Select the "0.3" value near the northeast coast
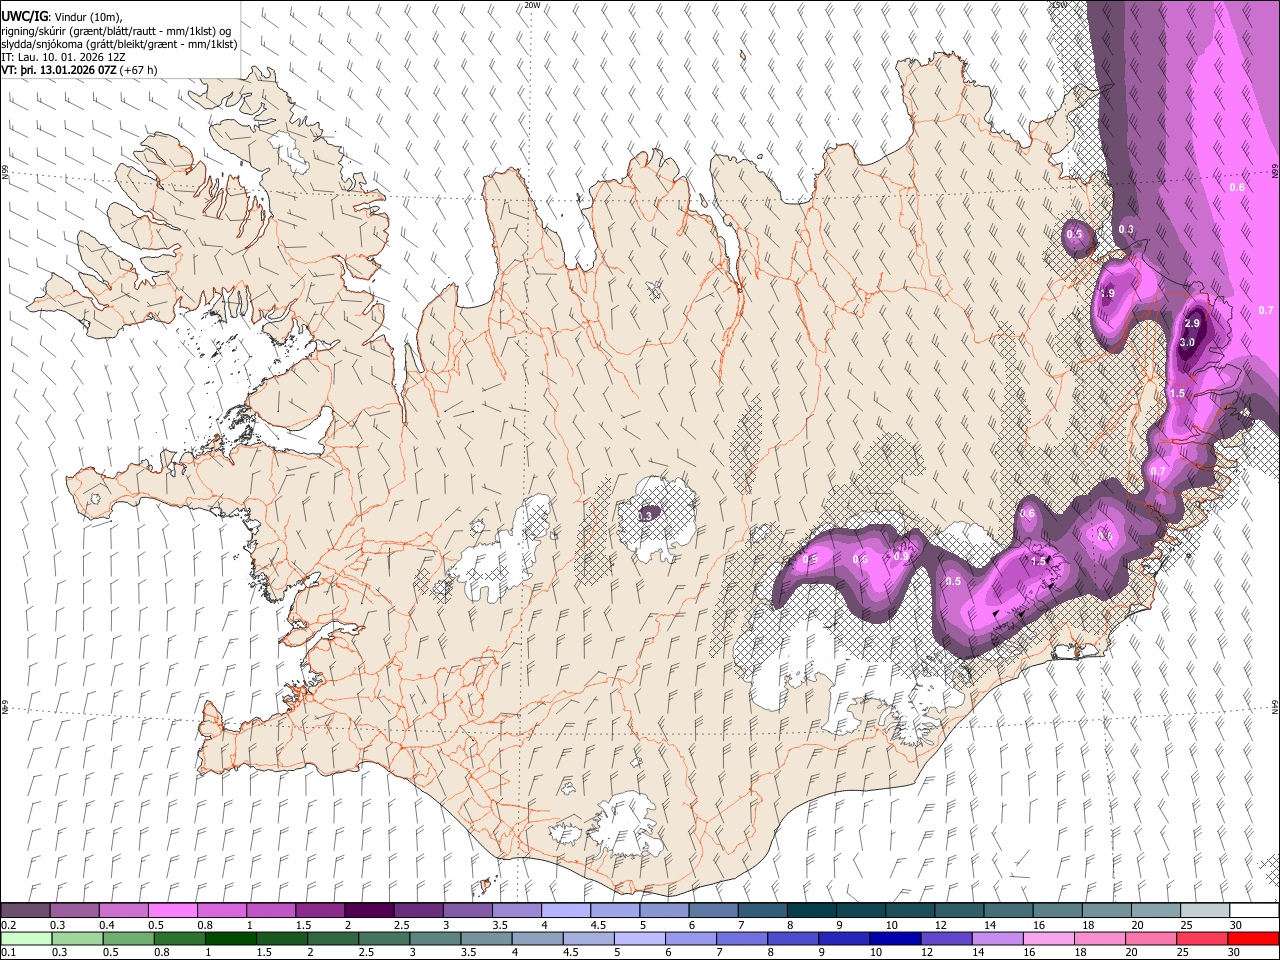The height and width of the screenshot is (960, 1280). (1126, 229)
